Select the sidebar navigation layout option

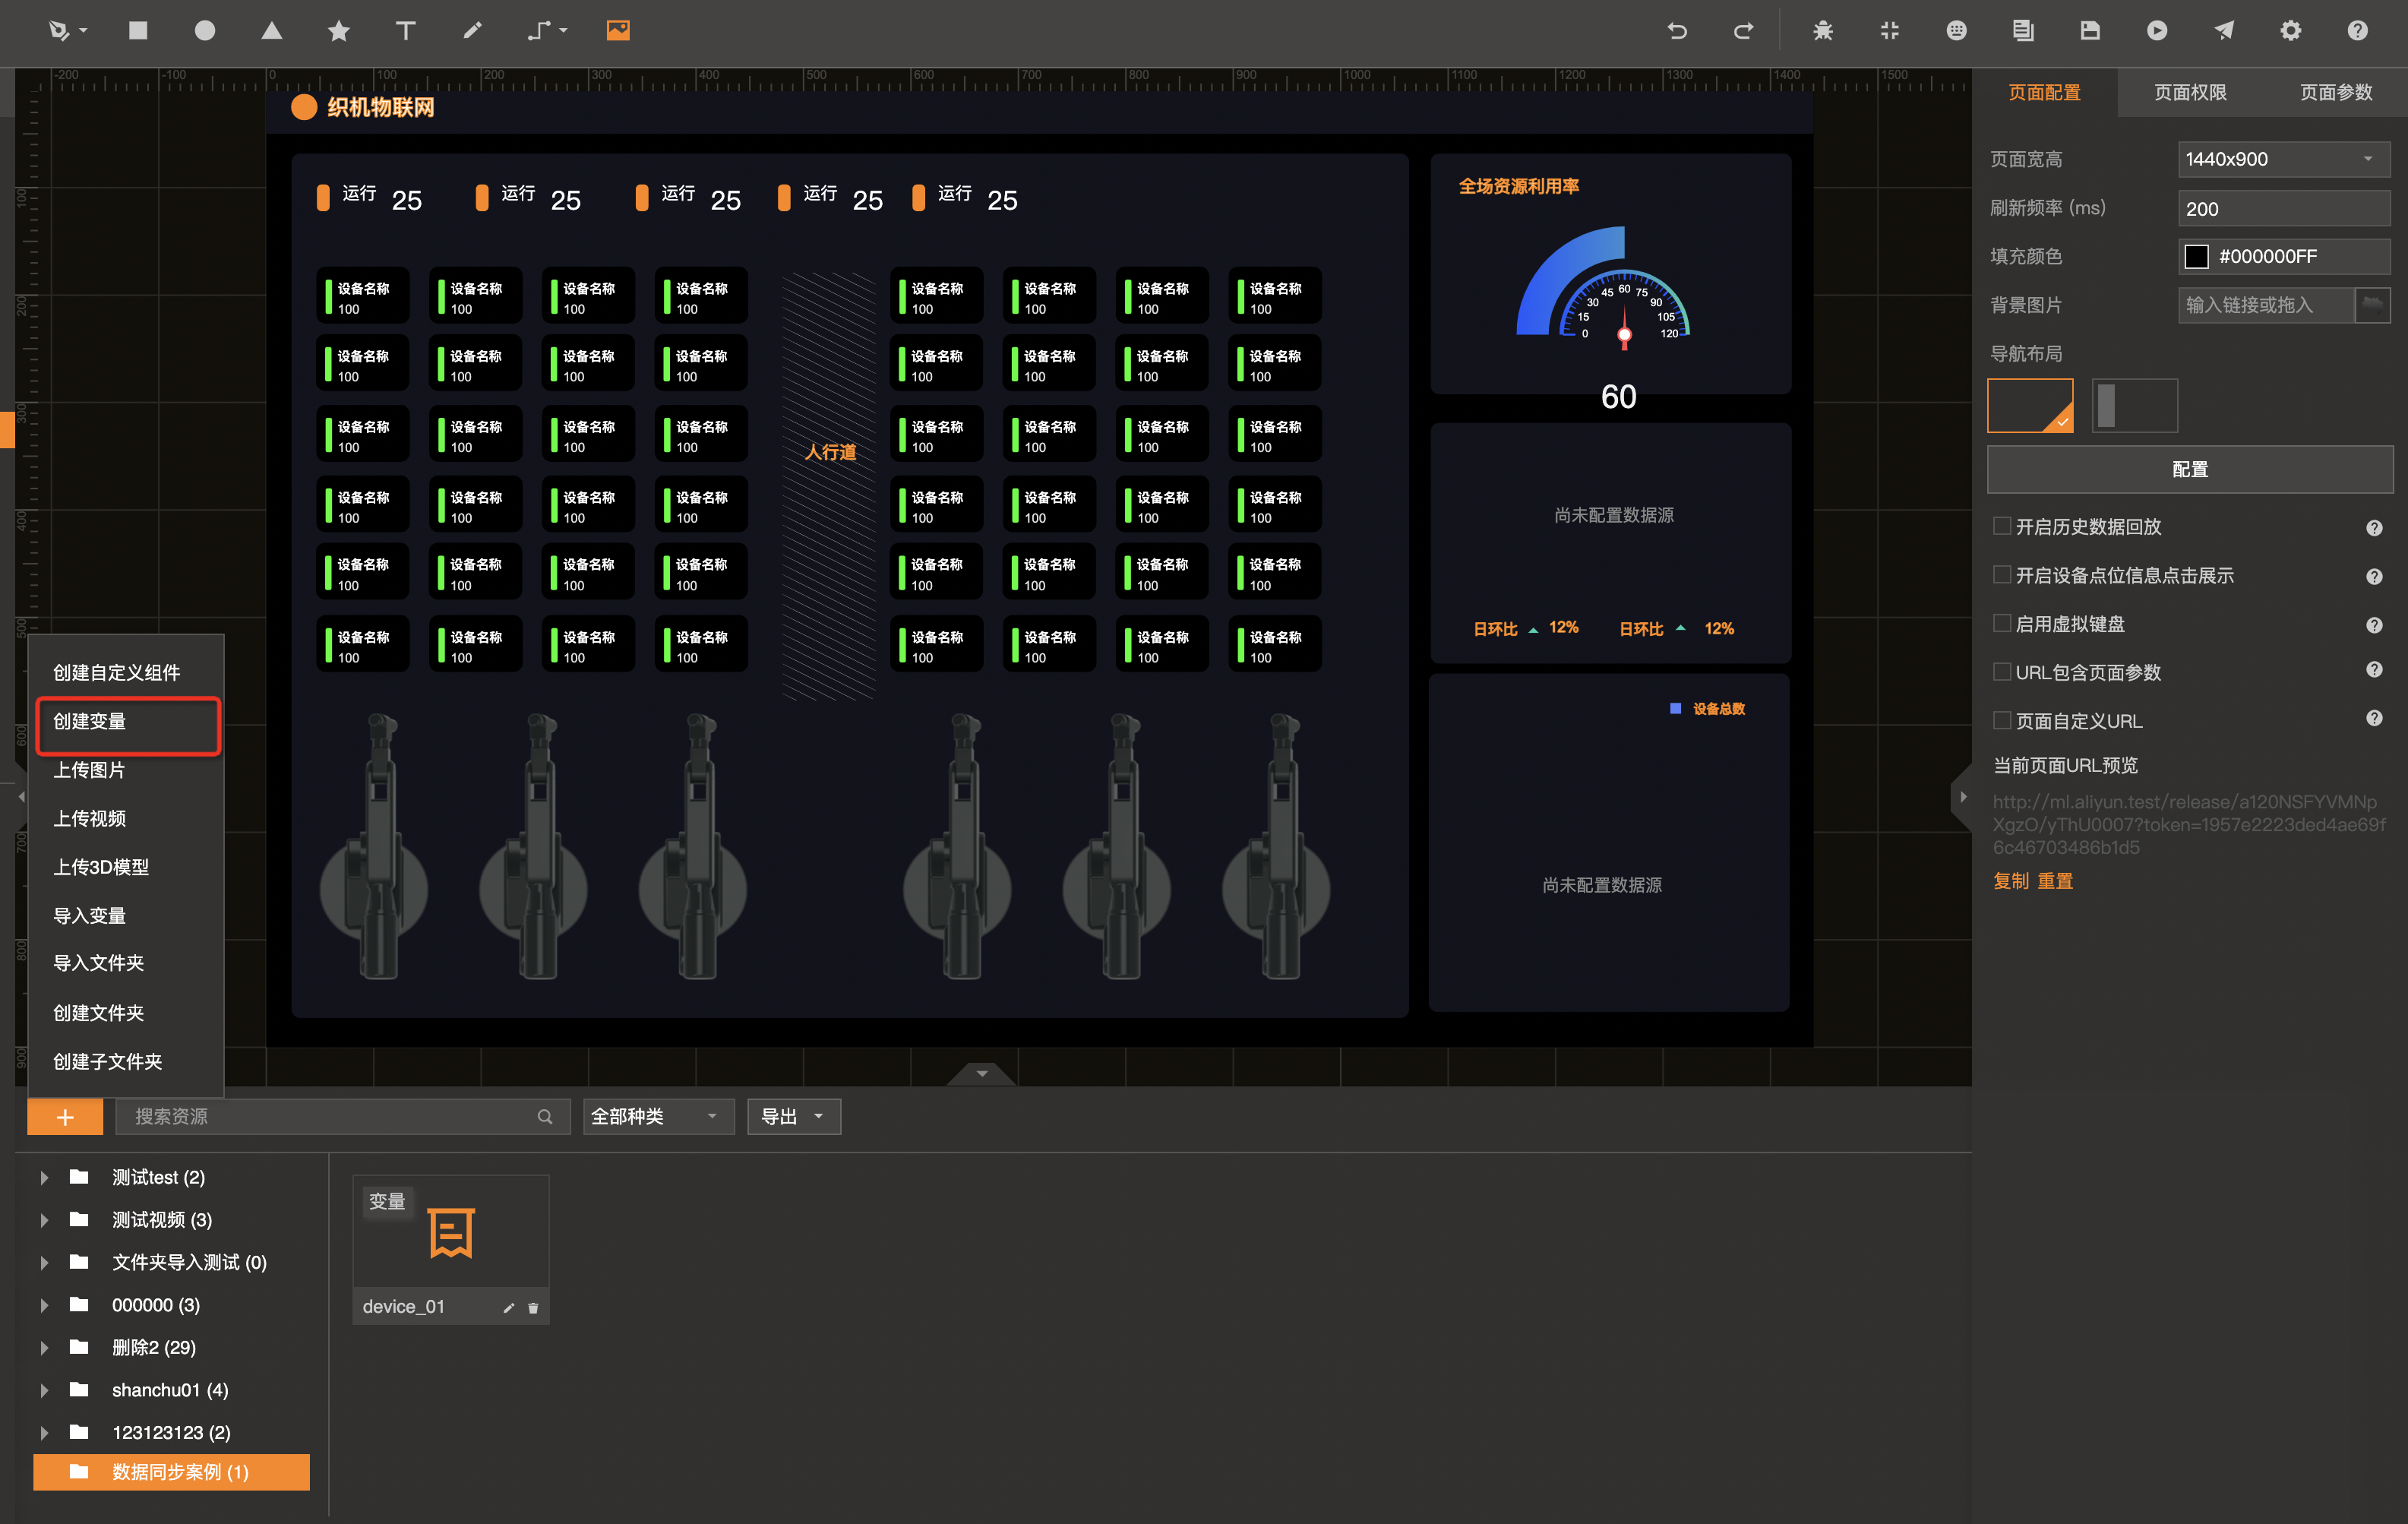coord(2134,405)
